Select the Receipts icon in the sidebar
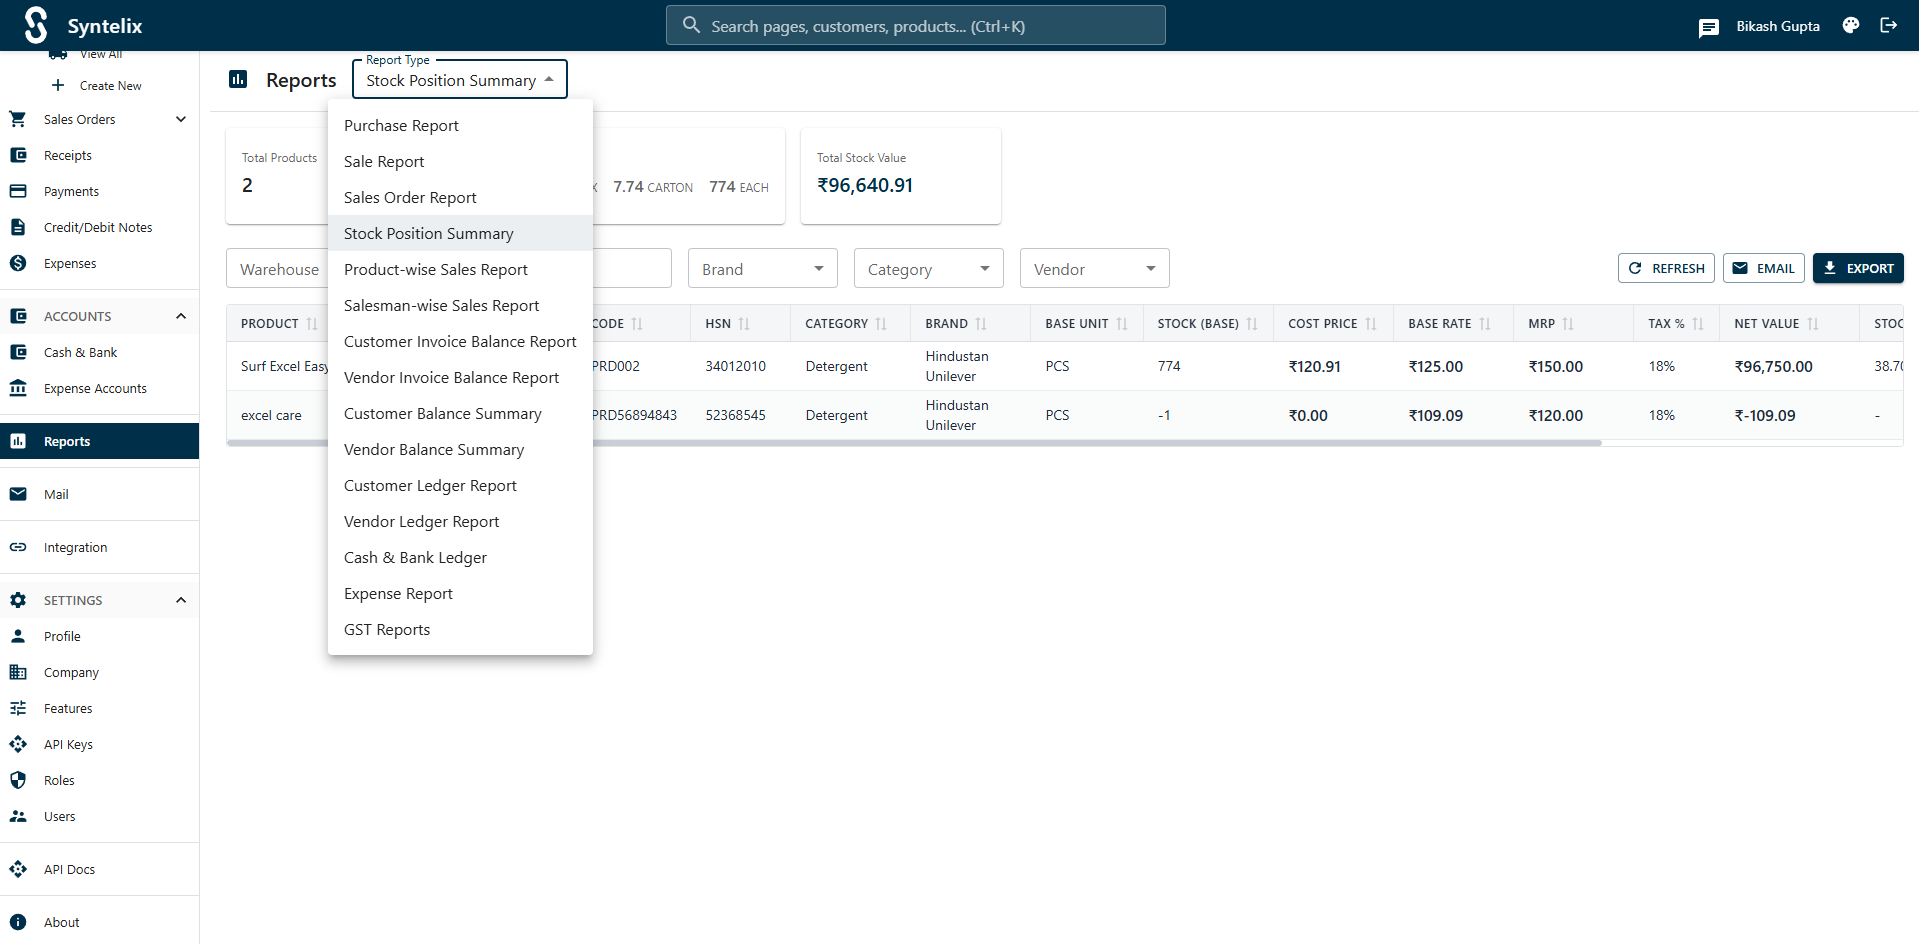This screenshot has height=944, width=1919. [18, 155]
